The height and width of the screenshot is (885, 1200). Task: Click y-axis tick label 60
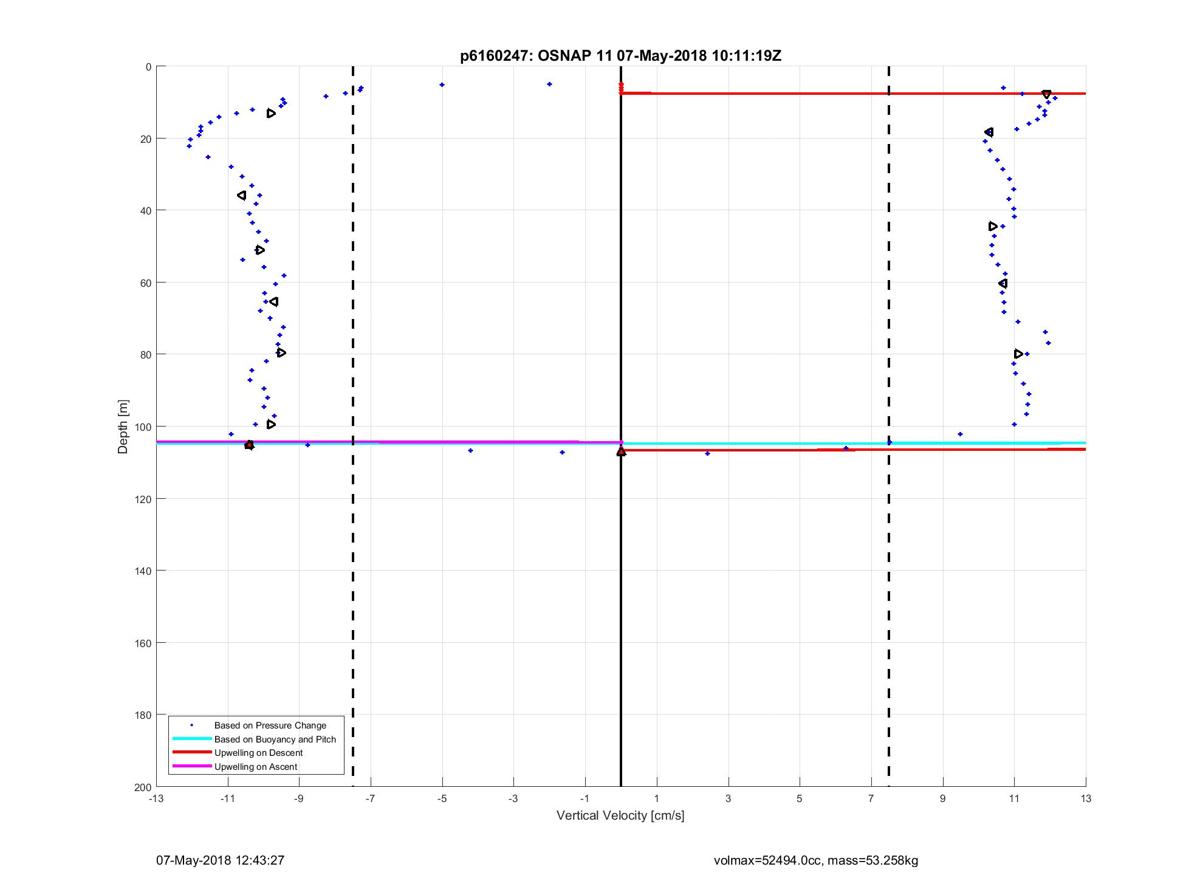coord(145,283)
